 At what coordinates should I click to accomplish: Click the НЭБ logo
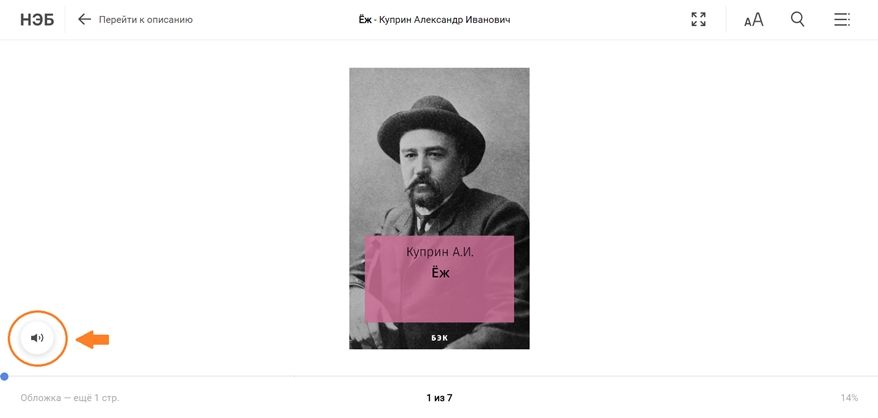[x=37, y=20]
